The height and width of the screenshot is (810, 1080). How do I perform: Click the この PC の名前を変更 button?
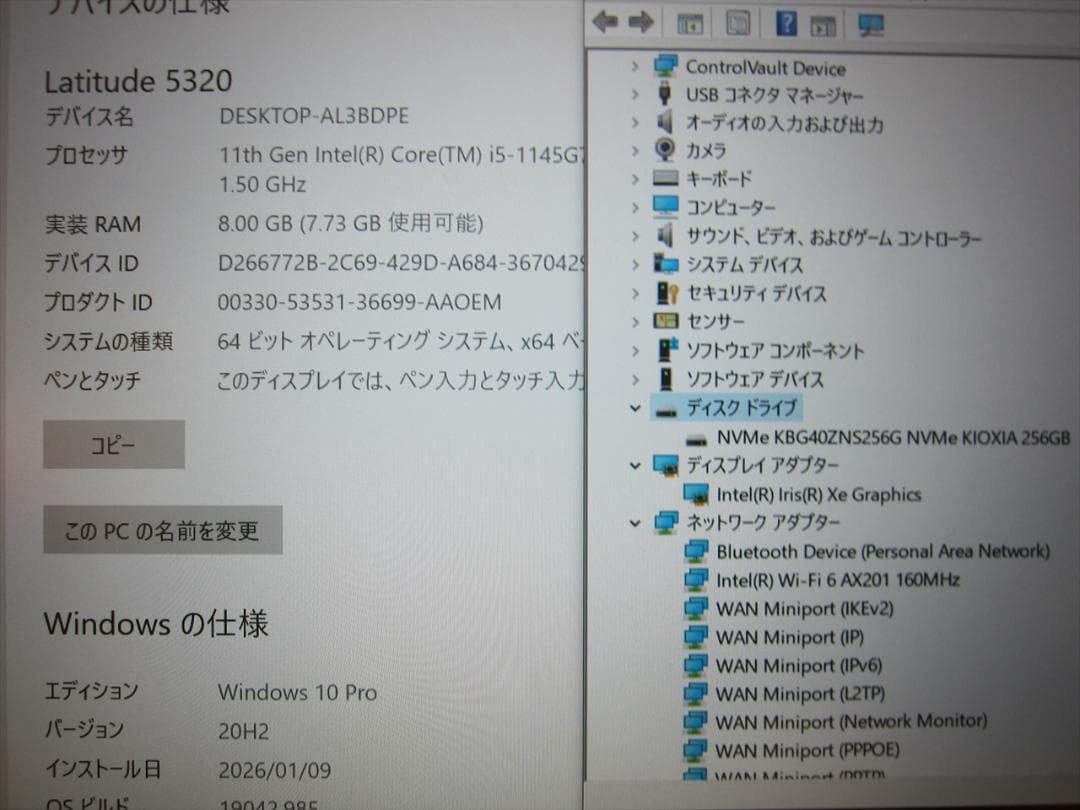click(x=163, y=530)
